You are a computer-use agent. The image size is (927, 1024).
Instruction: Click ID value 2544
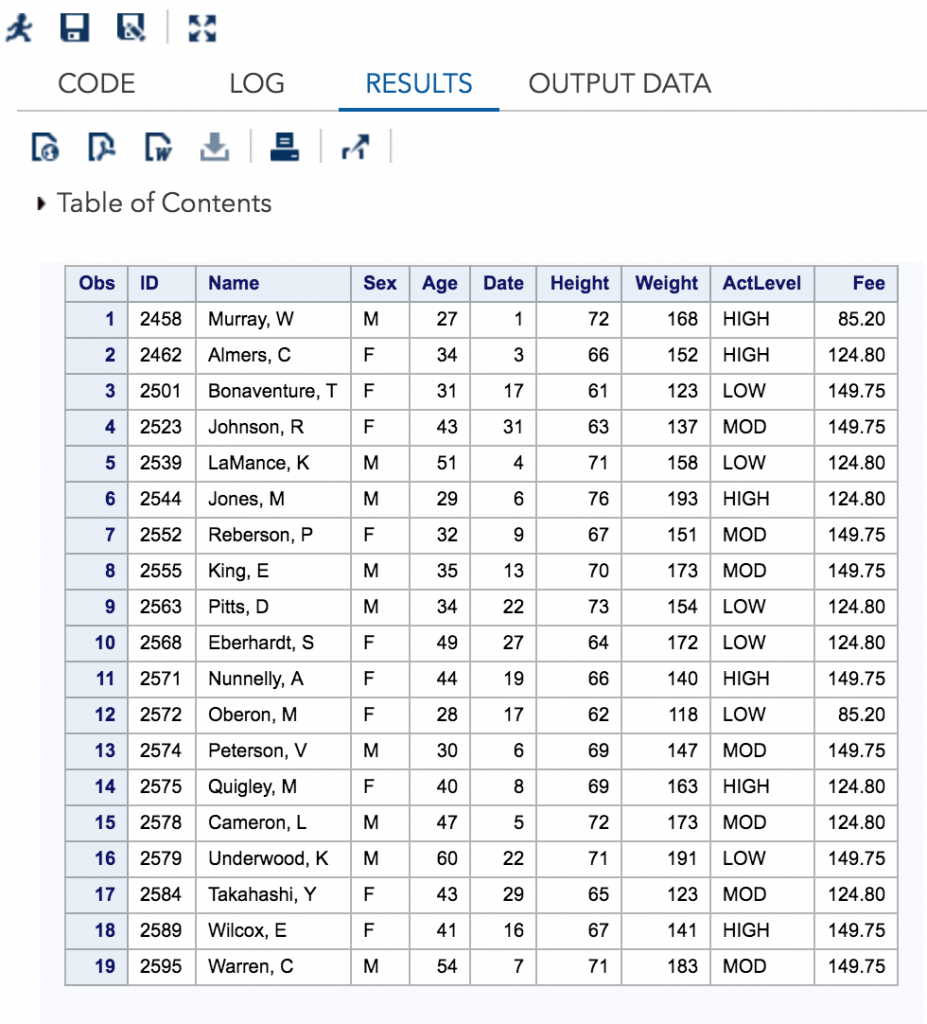coord(161,499)
